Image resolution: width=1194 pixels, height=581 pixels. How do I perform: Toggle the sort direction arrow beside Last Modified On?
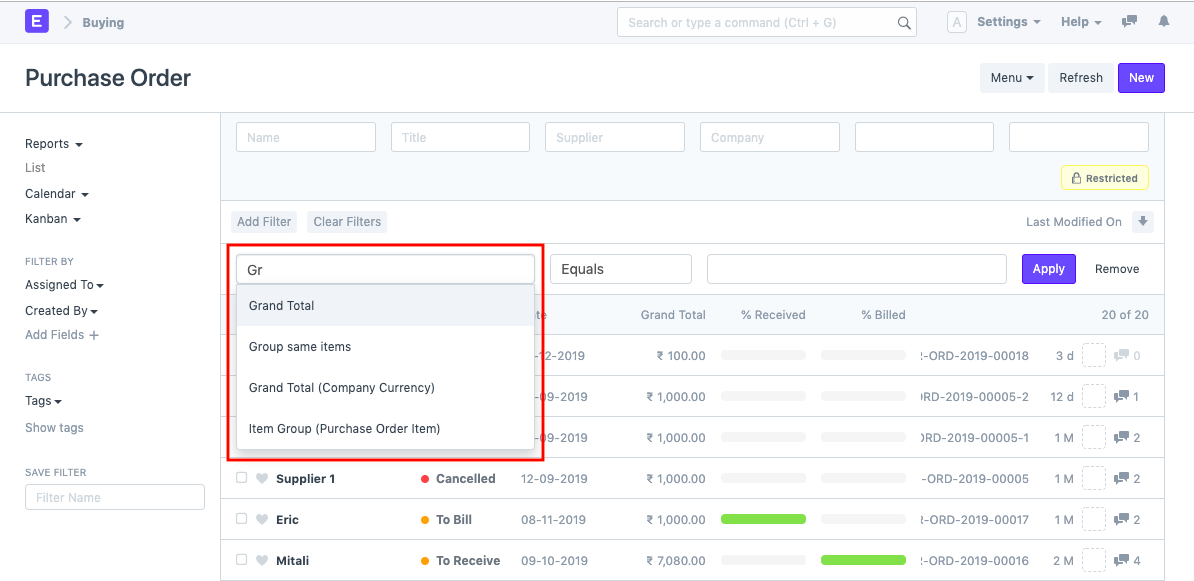coord(1143,221)
